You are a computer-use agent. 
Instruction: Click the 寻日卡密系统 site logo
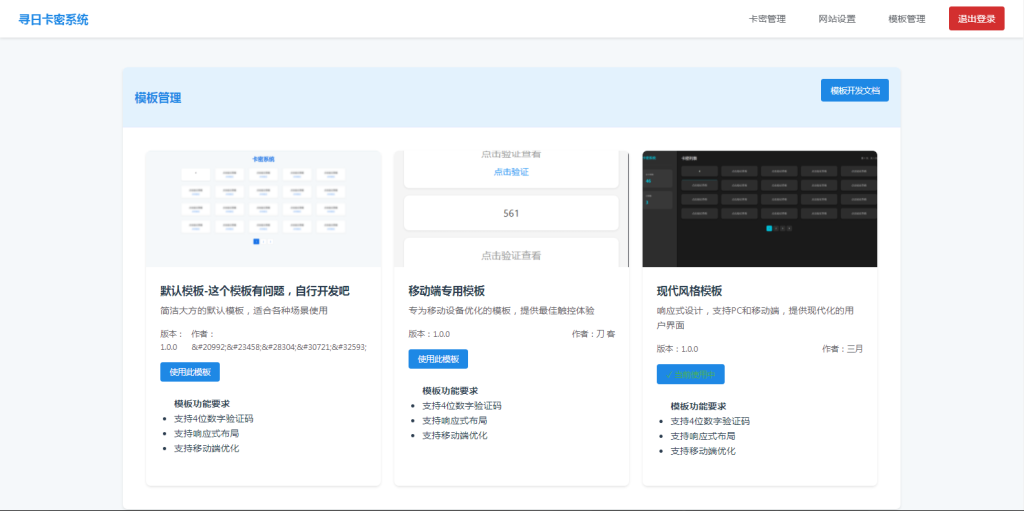(x=53, y=19)
